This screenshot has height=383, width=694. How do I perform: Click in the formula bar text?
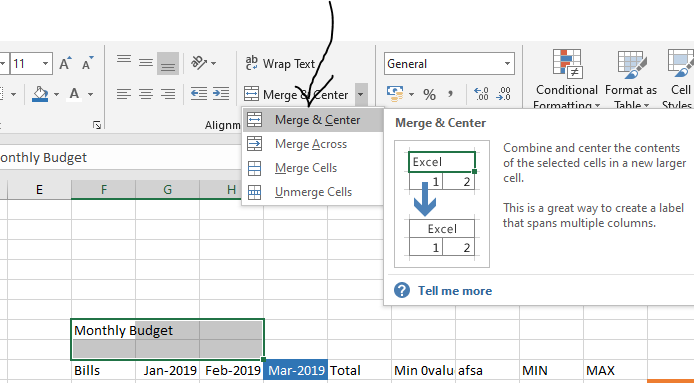click(x=43, y=158)
